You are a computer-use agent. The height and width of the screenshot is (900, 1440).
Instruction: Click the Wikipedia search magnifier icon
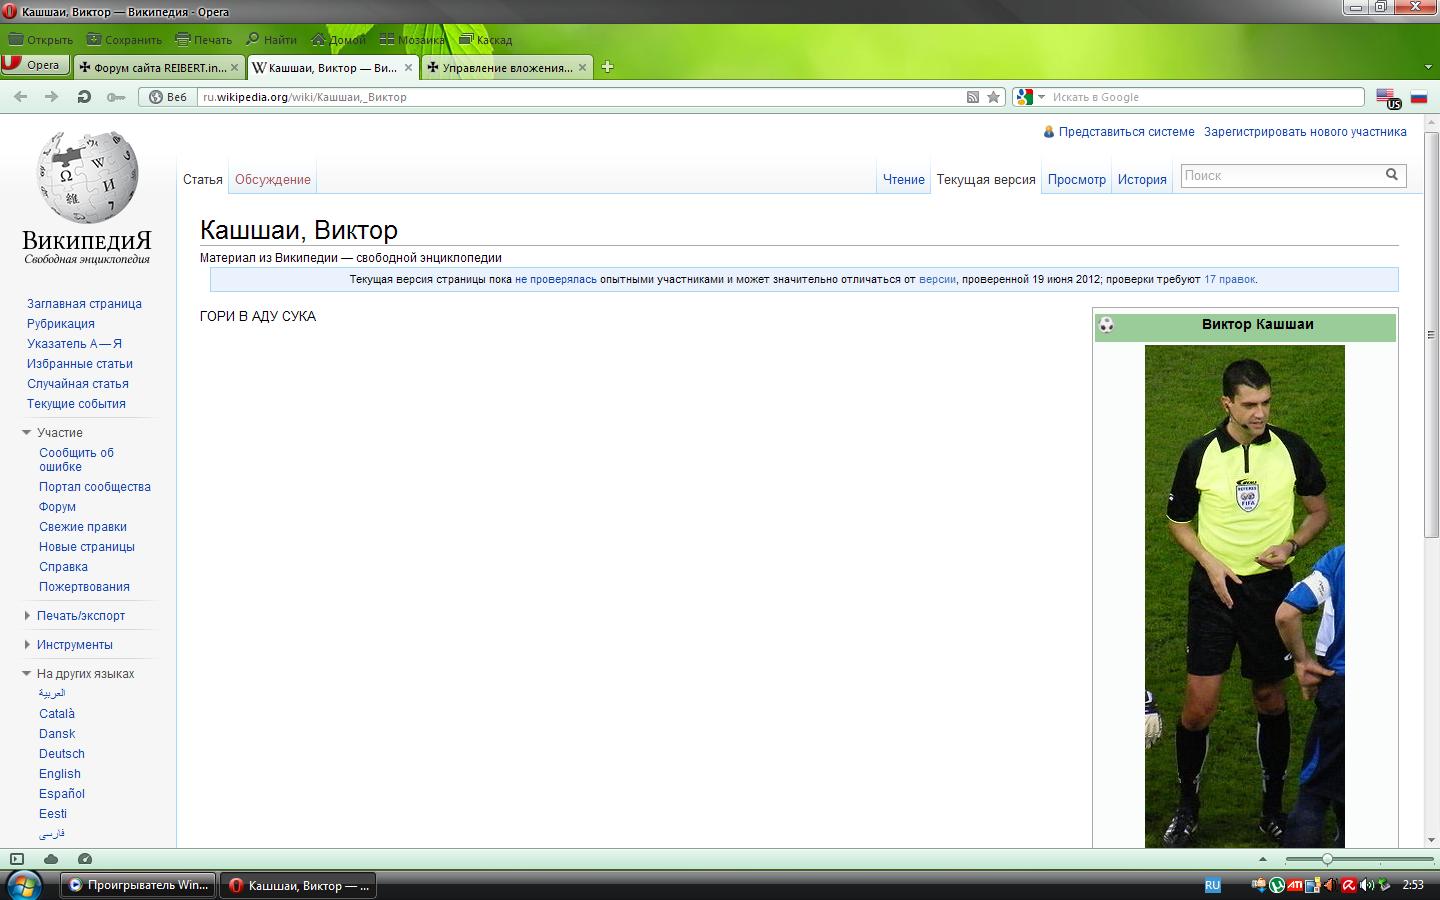(x=1391, y=175)
